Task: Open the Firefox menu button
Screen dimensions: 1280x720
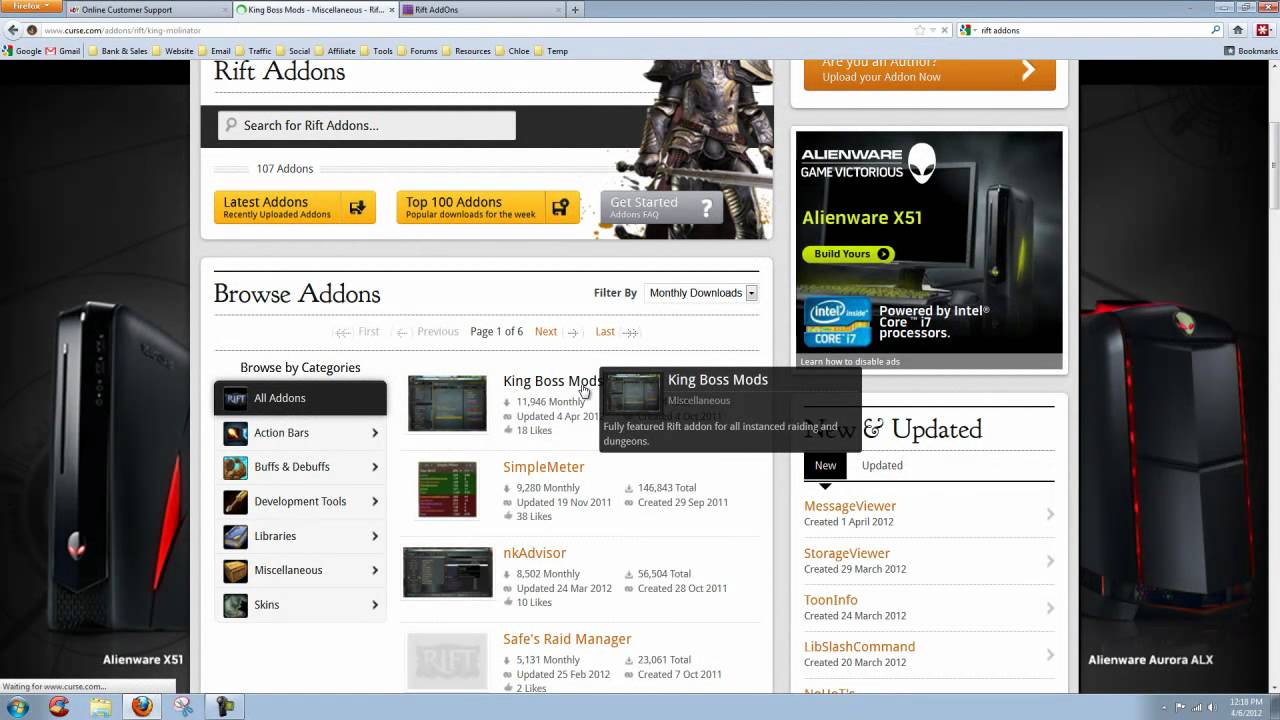Action: (x=31, y=6)
